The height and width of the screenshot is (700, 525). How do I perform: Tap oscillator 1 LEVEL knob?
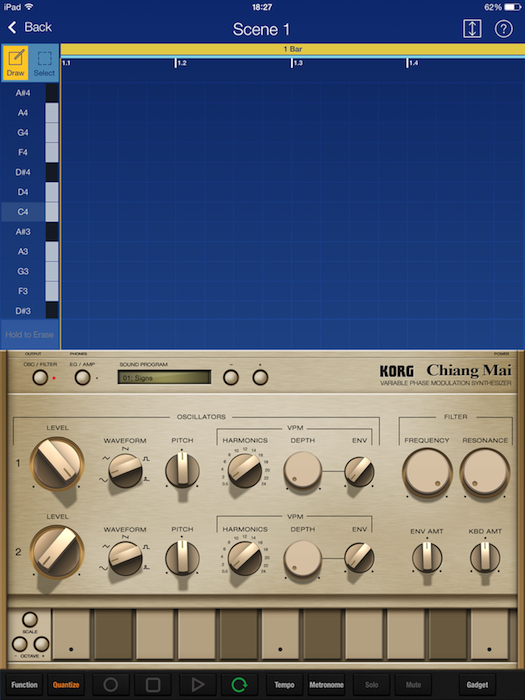point(57,463)
